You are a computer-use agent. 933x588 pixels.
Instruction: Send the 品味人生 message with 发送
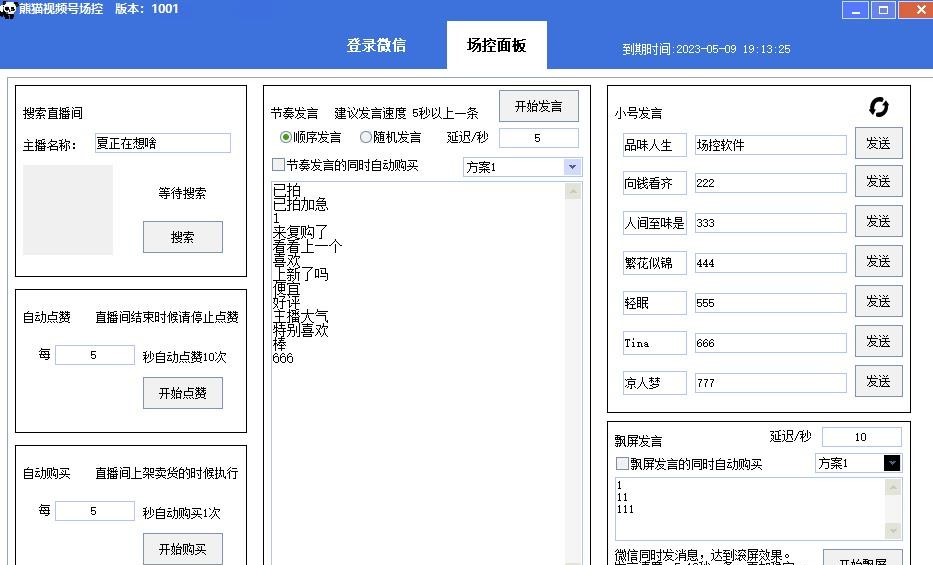point(878,143)
